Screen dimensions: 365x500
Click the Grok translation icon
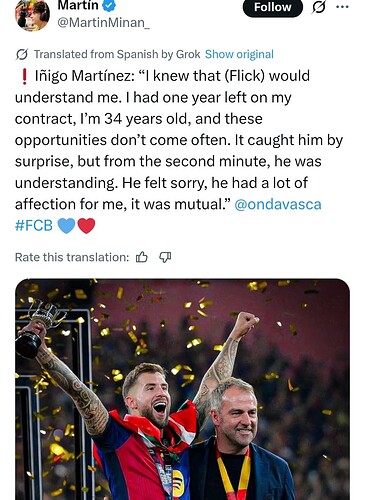[22, 54]
